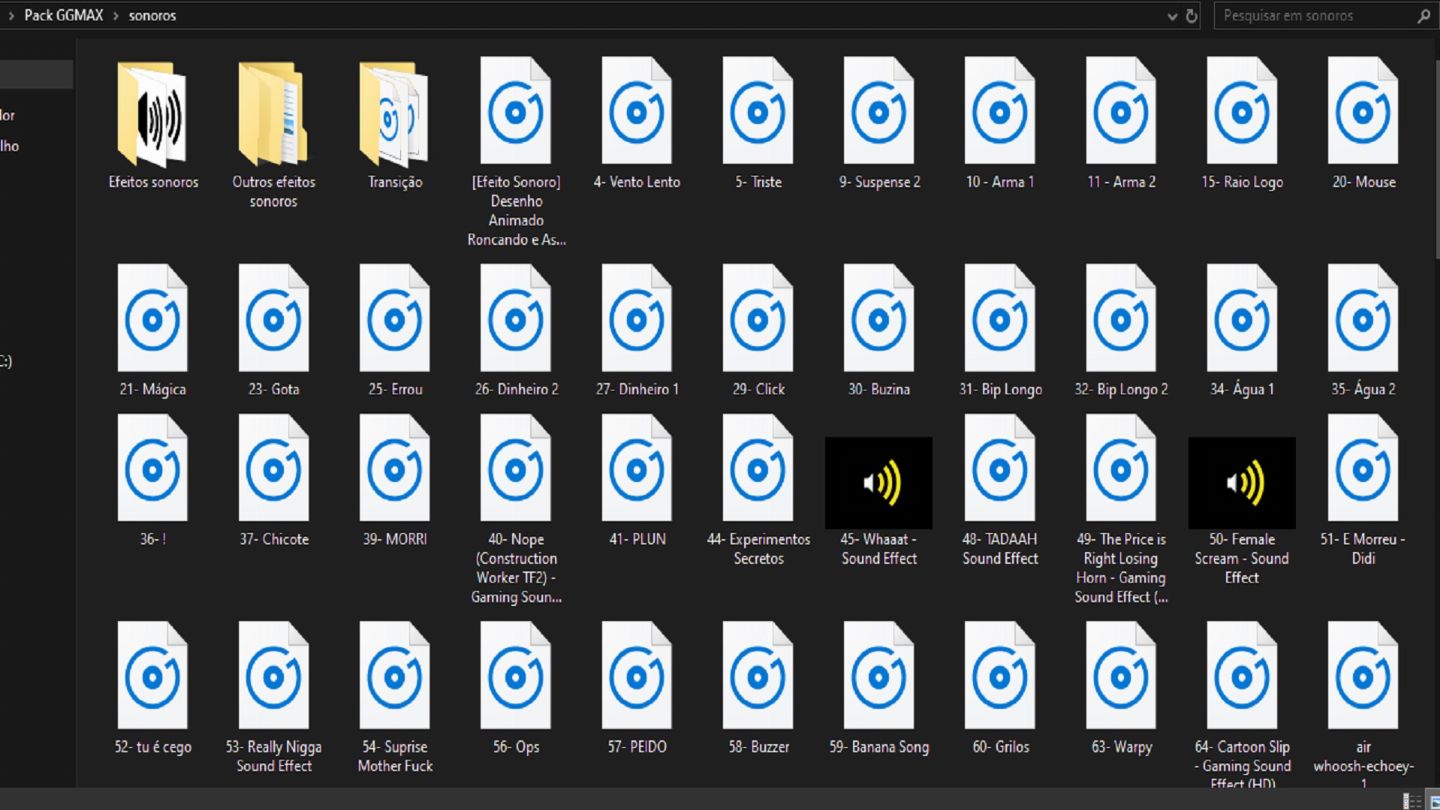Screen dimensions: 1440x810
Task: Click the '35- Água 2' file name
Action: click(1363, 389)
